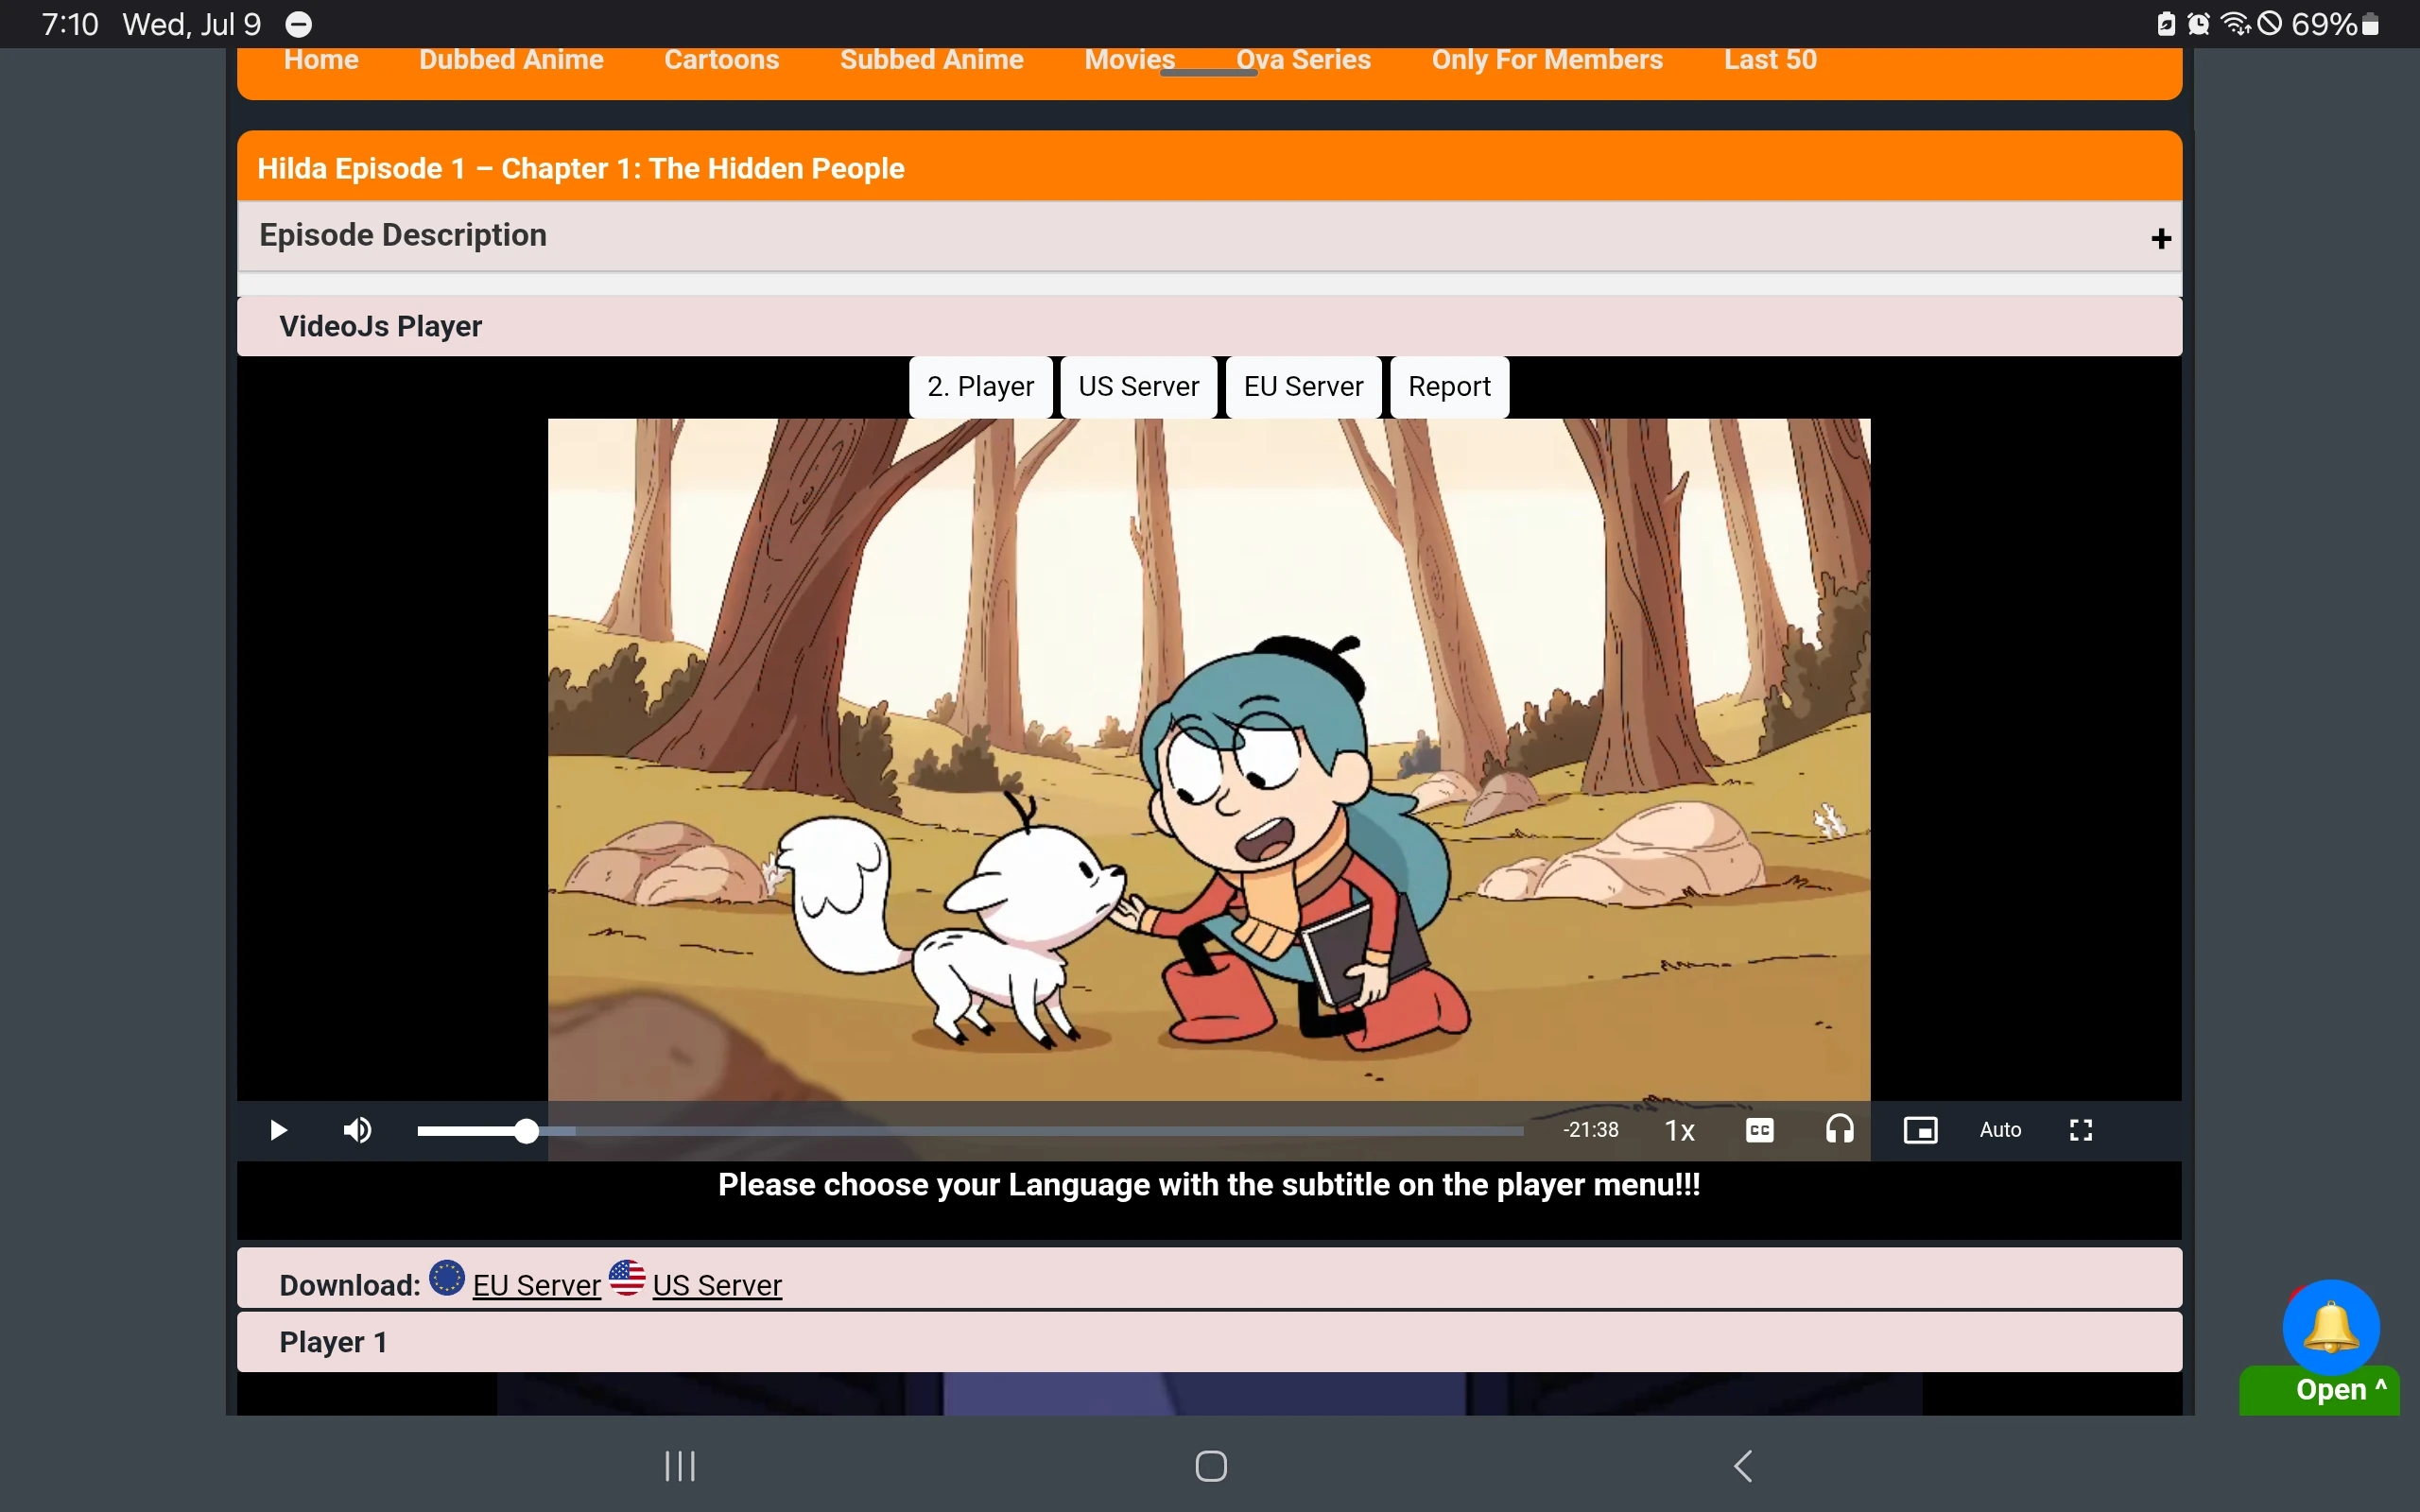
Task: Mute the video with the speaker icon
Action: point(357,1130)
